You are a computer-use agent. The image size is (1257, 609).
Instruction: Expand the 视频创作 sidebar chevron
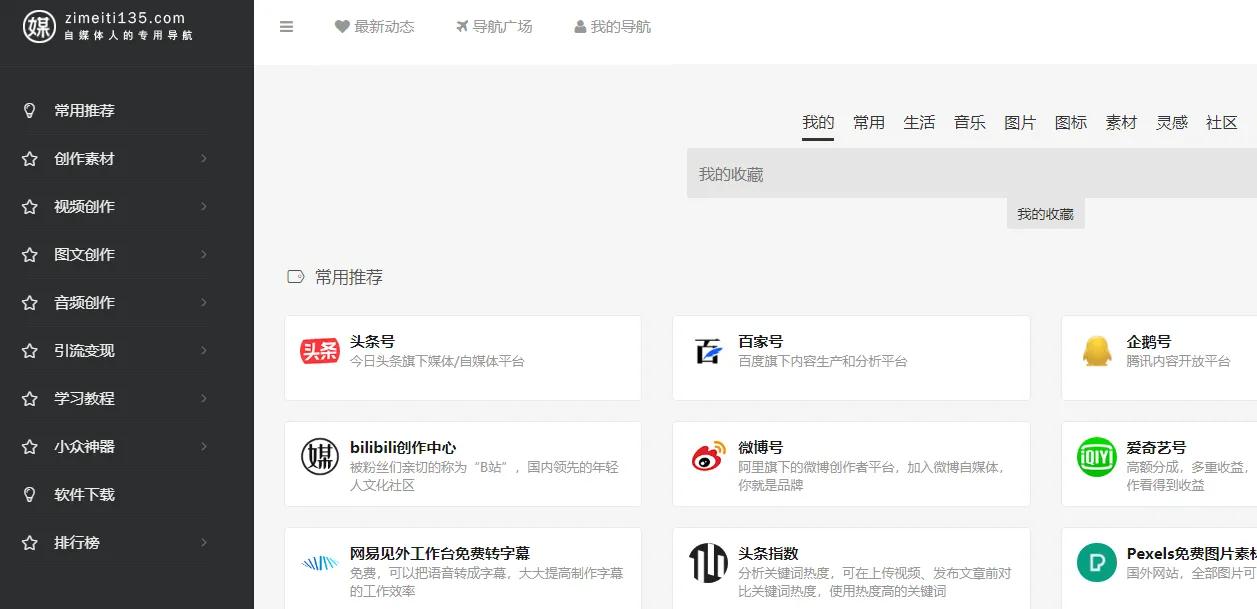[204, 207]
